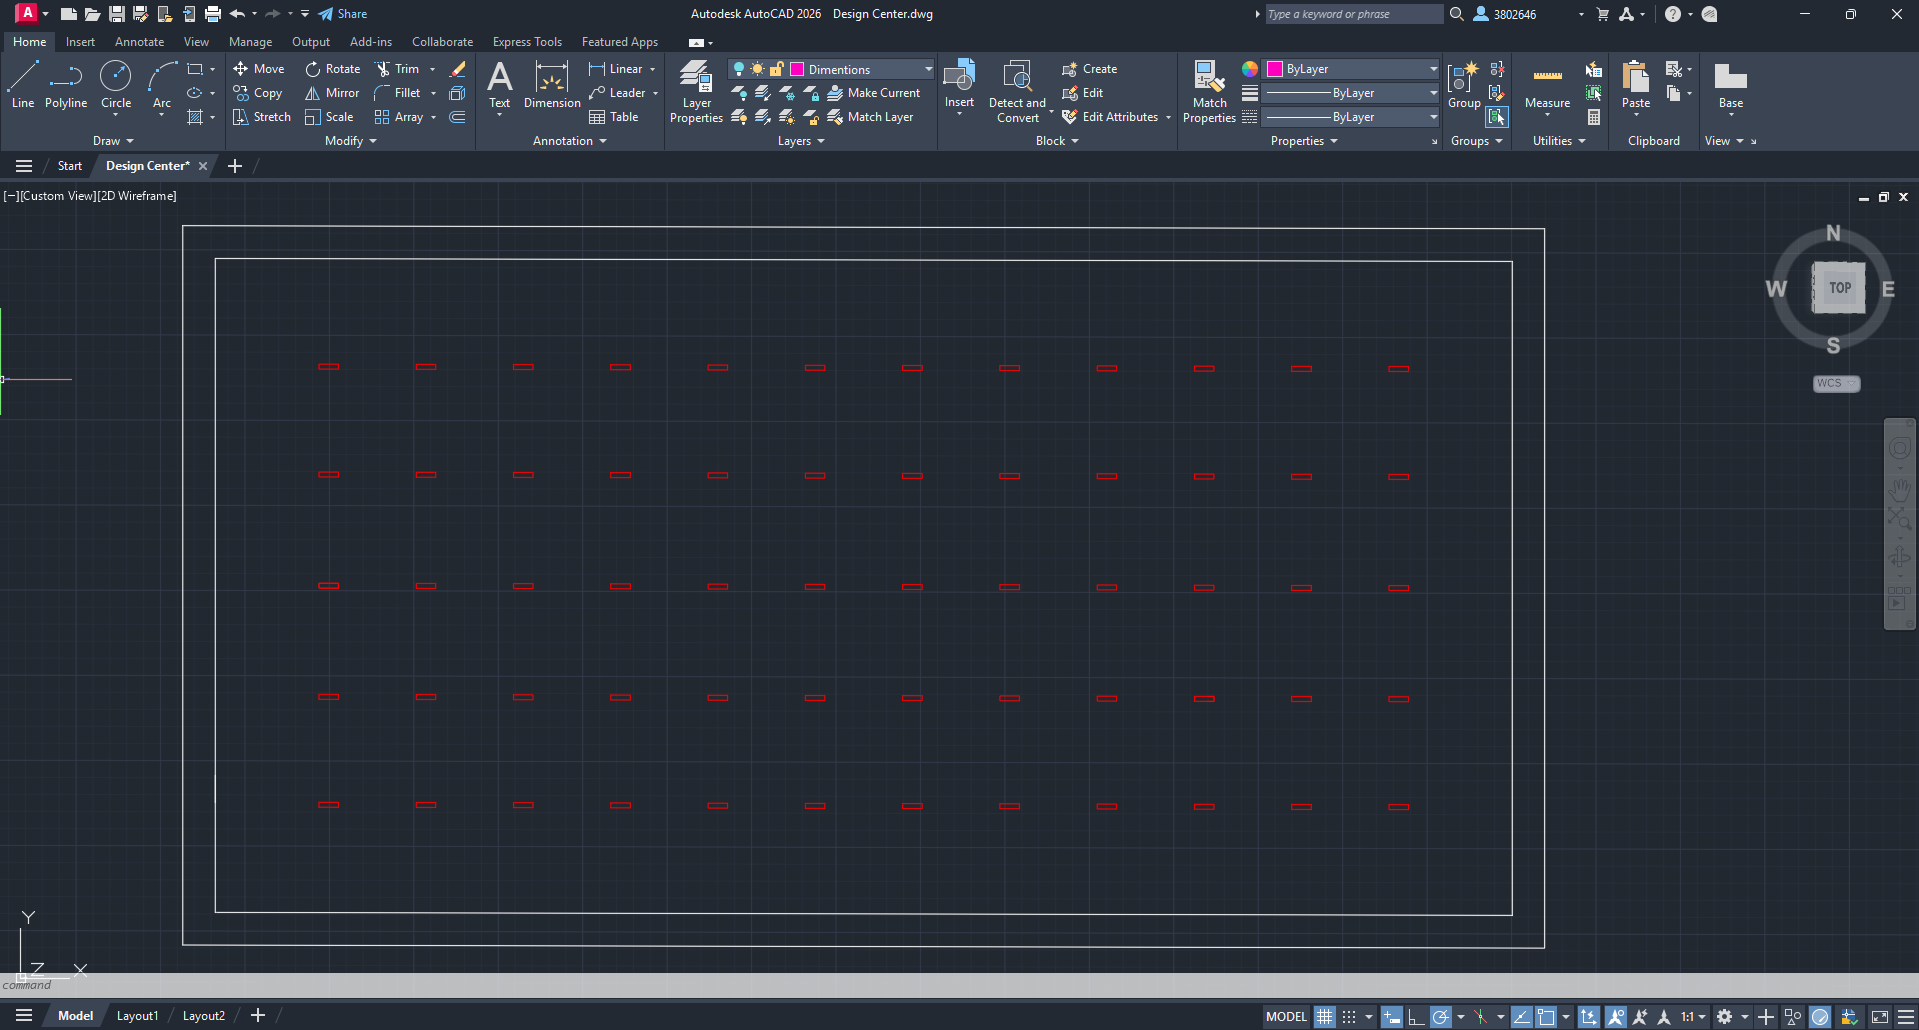Click the Leader annotation button

(618, 93)
